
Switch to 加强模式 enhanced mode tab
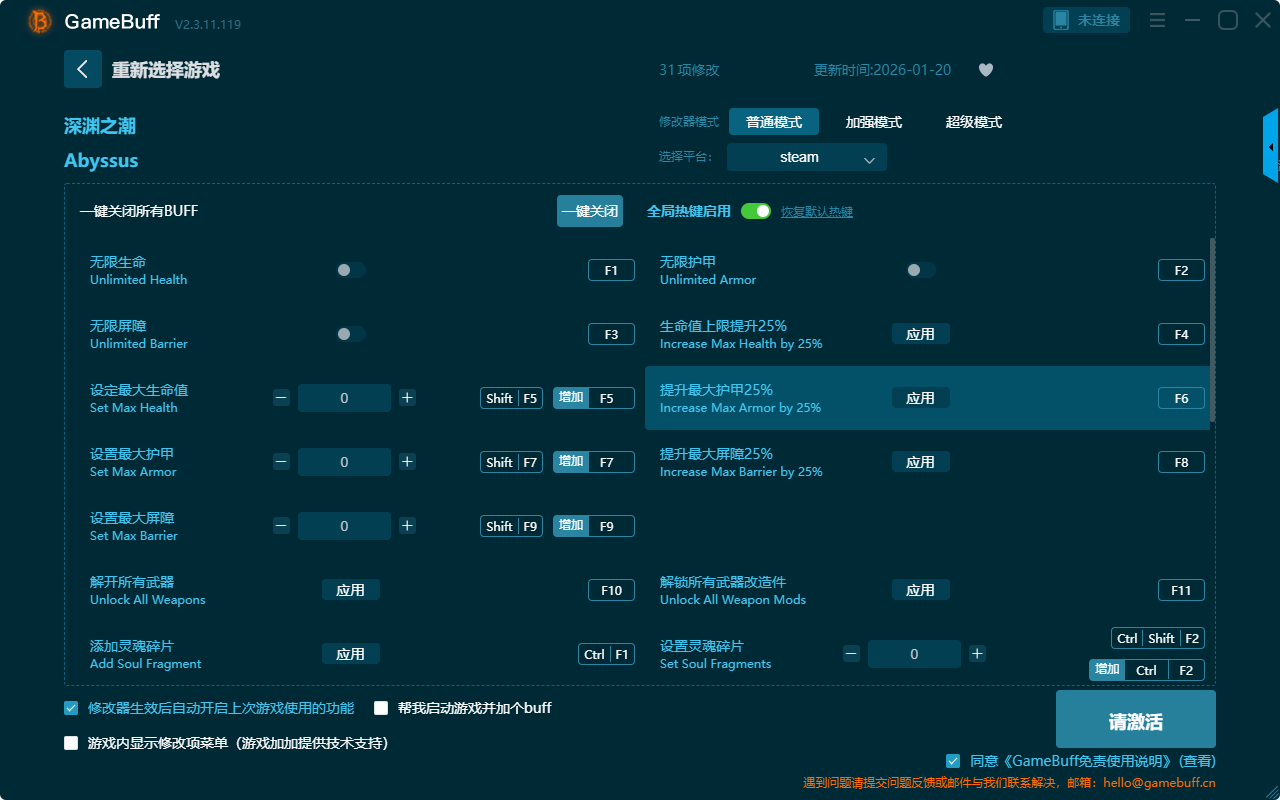[x=873, y=122]
